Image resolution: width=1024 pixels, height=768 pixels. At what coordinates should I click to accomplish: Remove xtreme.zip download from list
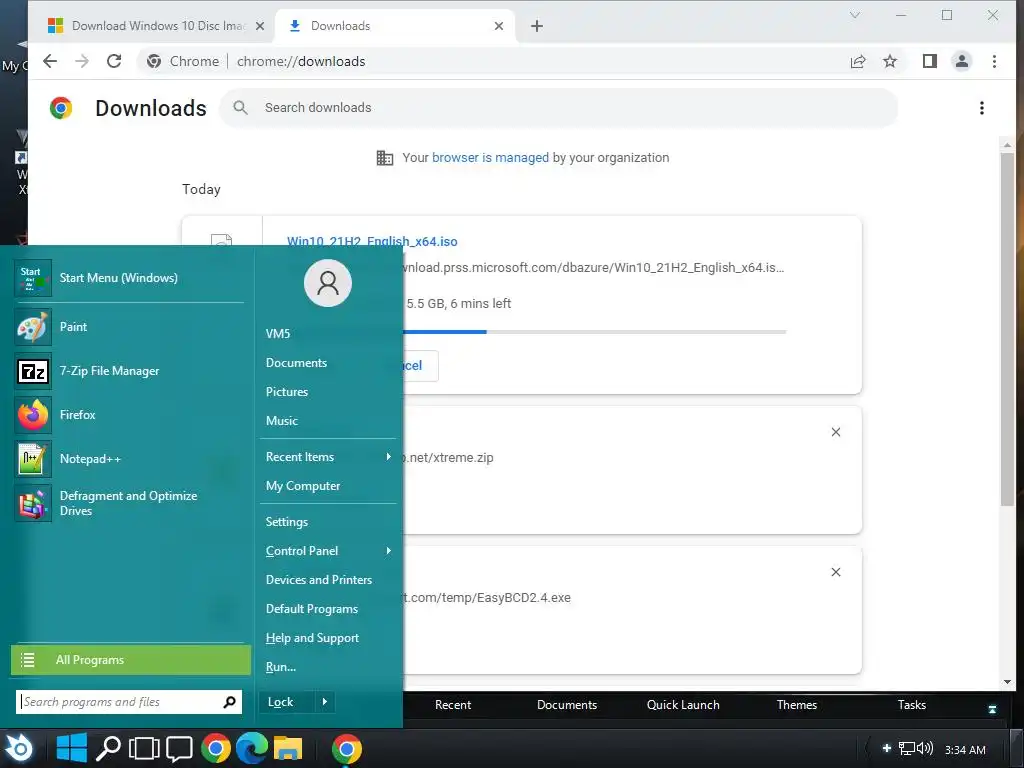(x=835, y=432)
